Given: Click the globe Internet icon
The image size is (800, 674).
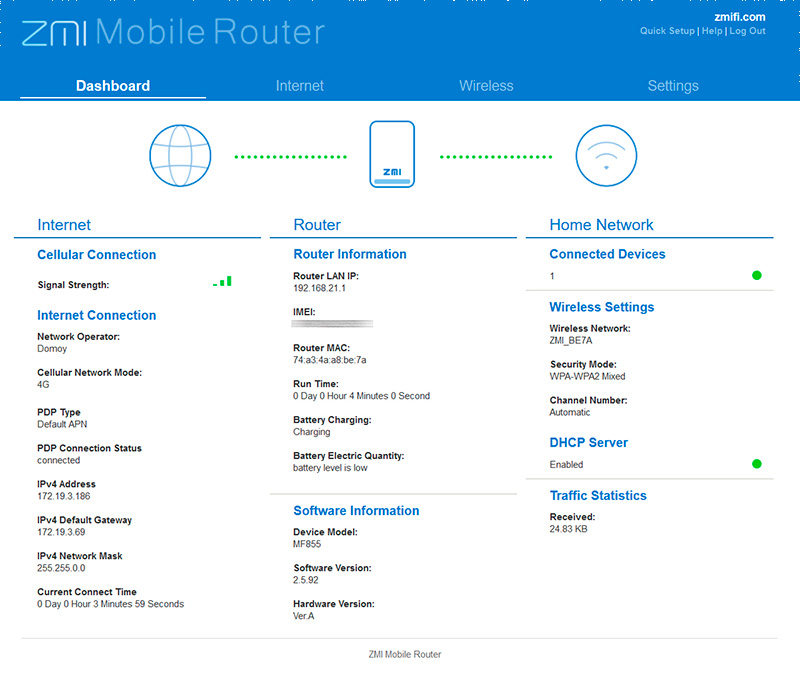Looking at the screenshot, I should [x=181, y=157].
